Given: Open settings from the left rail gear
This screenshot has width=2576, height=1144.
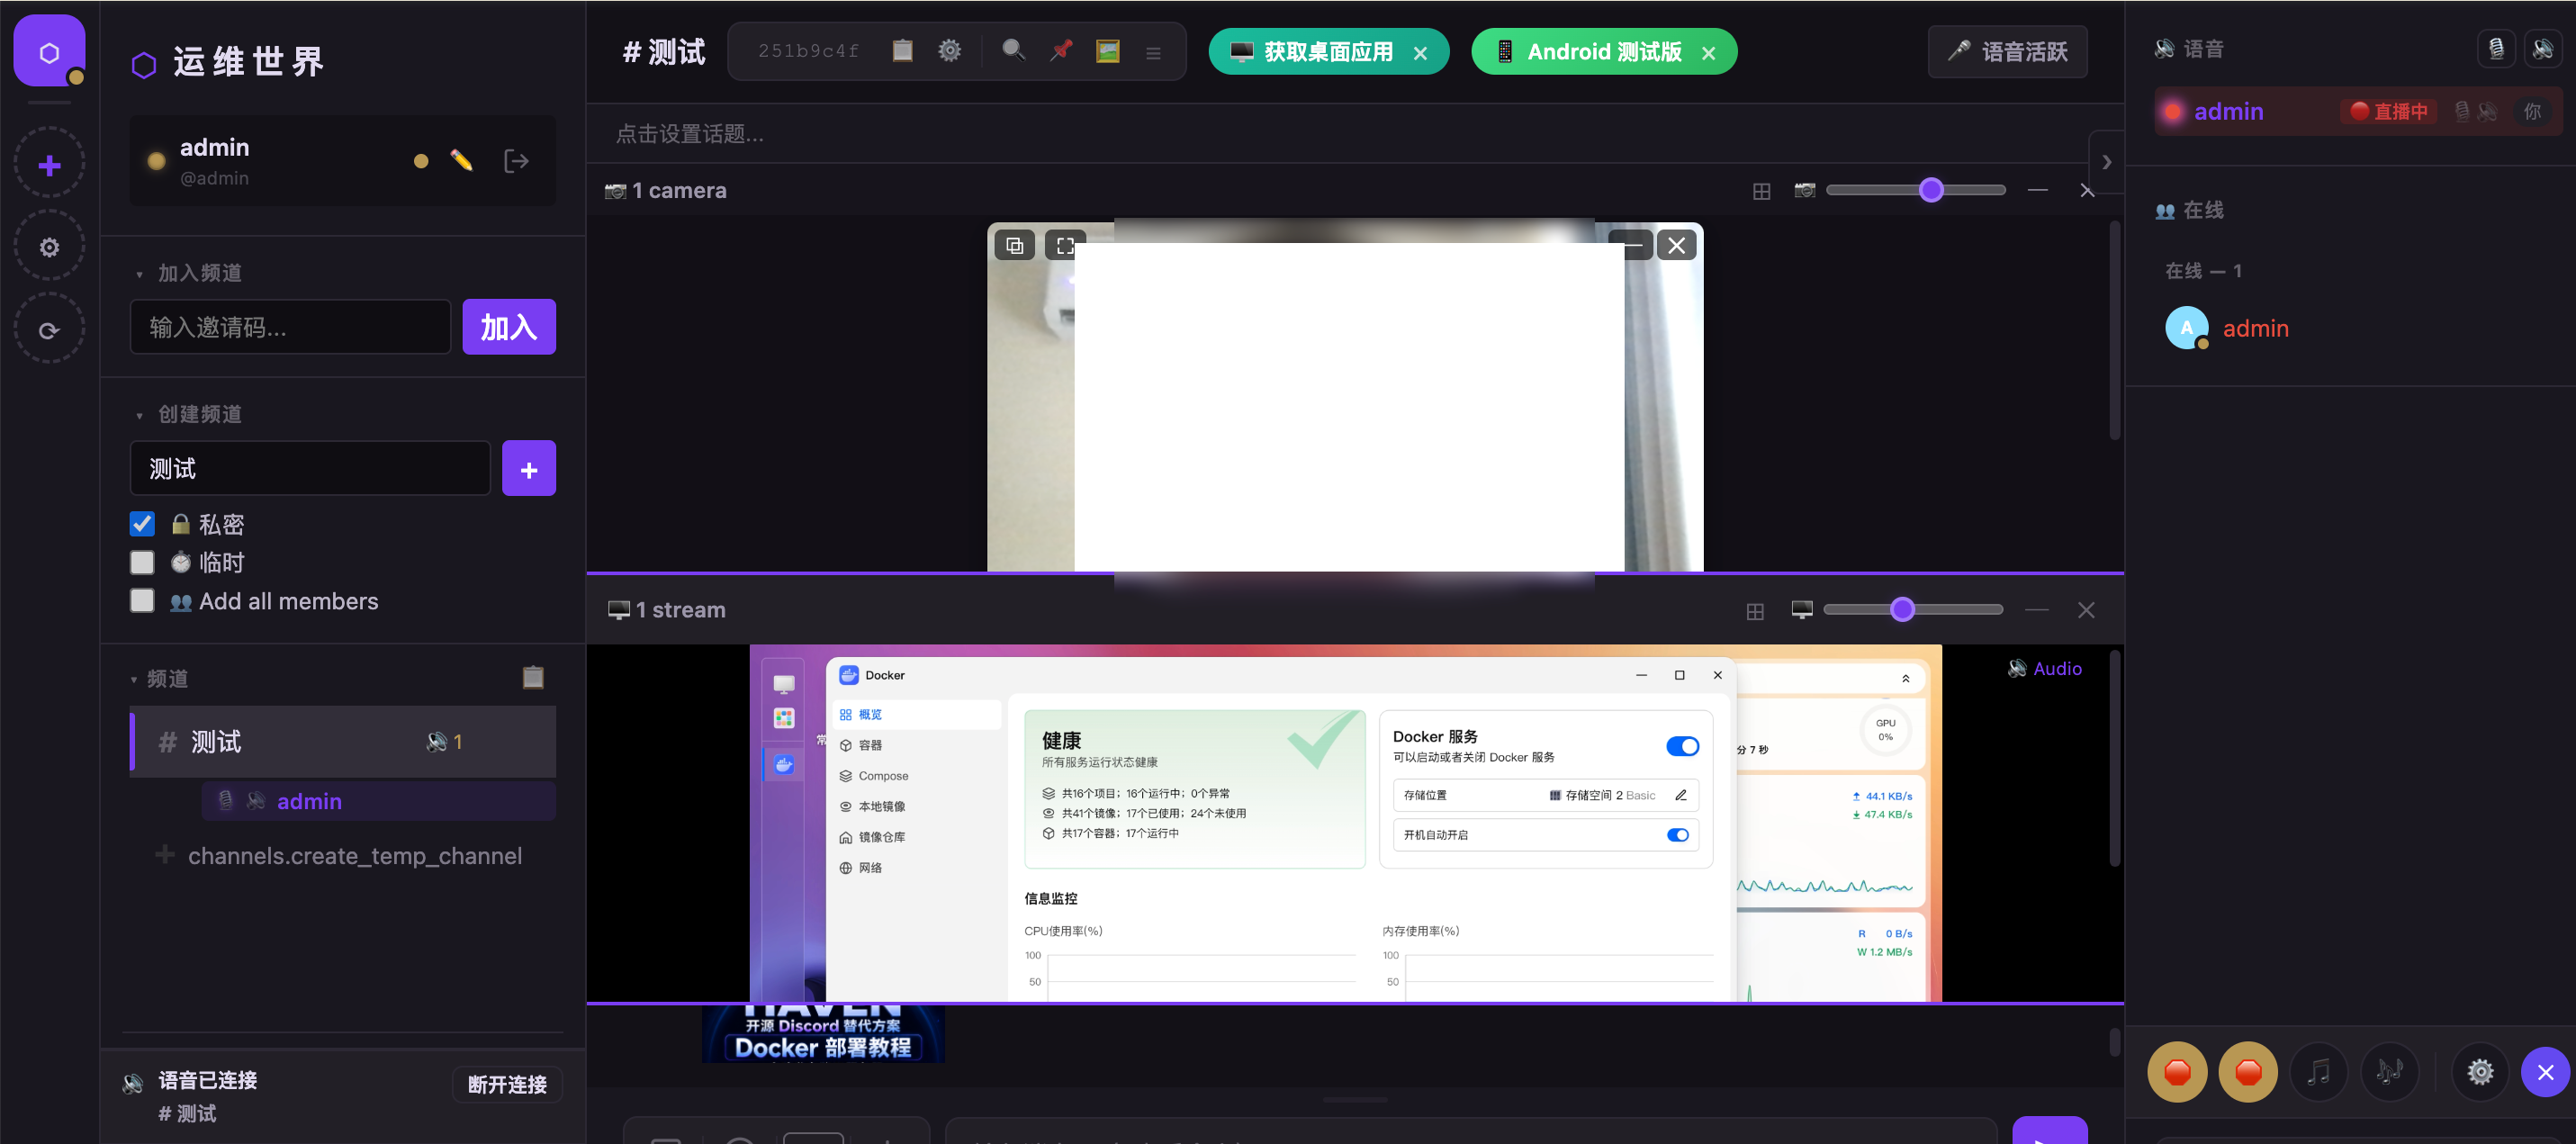Looking at the screenshot, I should (x=49, y=247).
